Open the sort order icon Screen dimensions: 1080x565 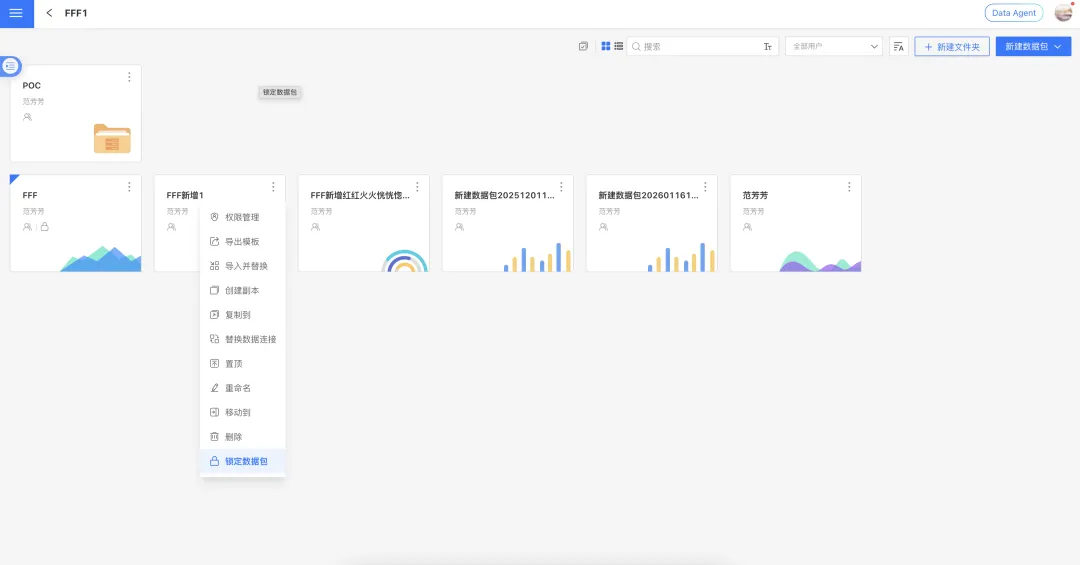898,47
